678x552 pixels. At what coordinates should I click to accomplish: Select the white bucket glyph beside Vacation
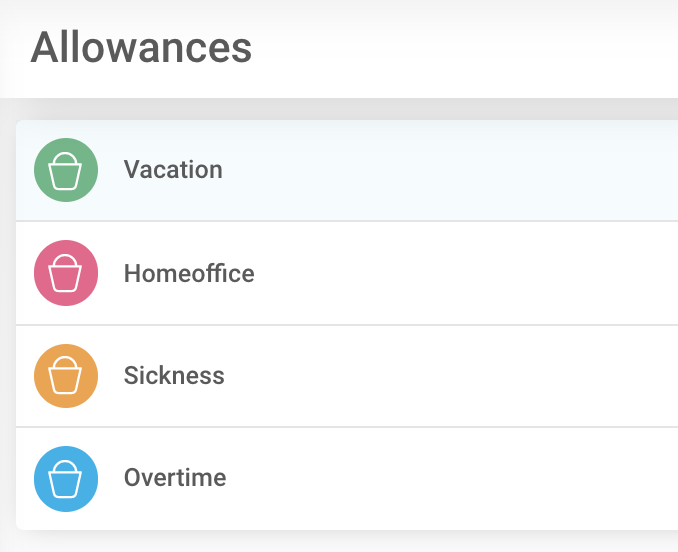click(x=66, y=172)
